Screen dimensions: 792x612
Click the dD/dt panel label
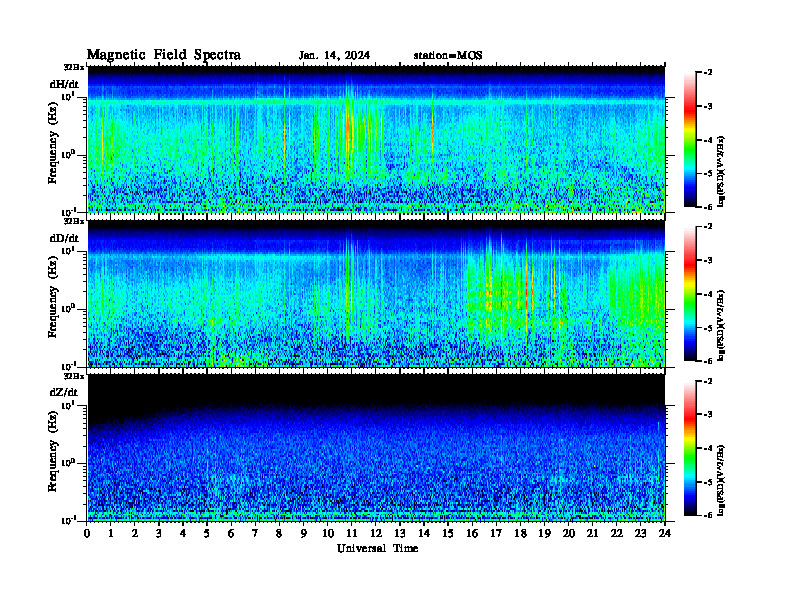[64, 238]
